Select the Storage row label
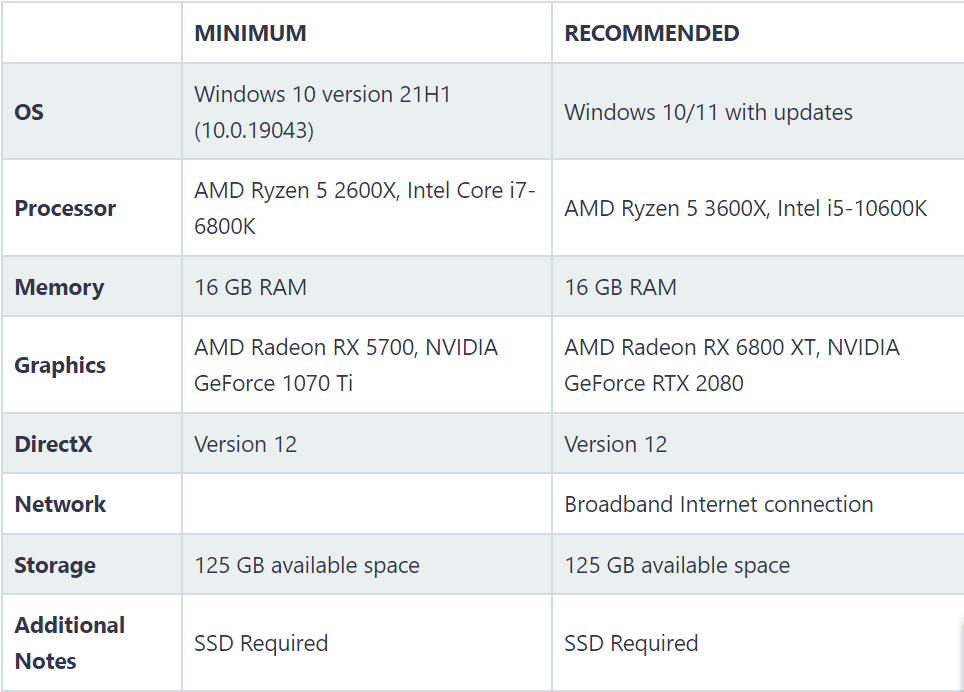The width and height of the screenshot is (964, 692). [55, 565]
